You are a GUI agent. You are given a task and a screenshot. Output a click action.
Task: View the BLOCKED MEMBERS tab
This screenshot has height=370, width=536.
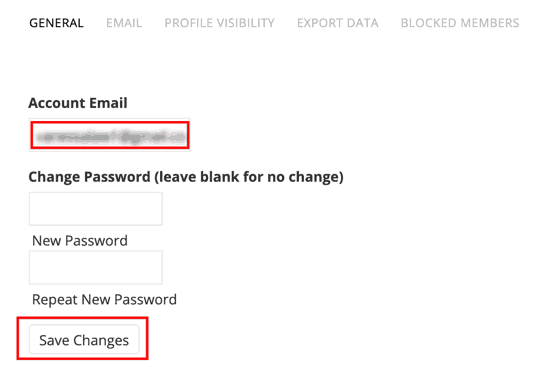point(460,23)
